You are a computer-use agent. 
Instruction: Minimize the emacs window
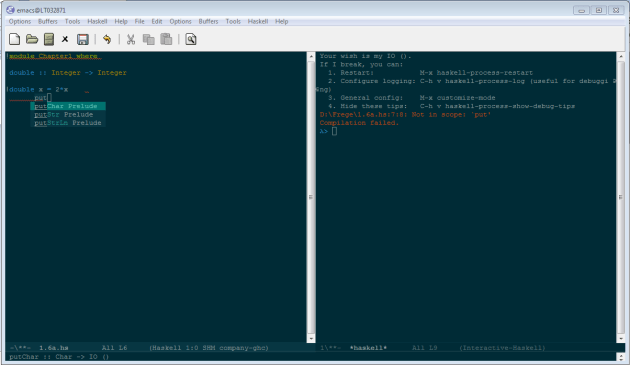(581, 10)
